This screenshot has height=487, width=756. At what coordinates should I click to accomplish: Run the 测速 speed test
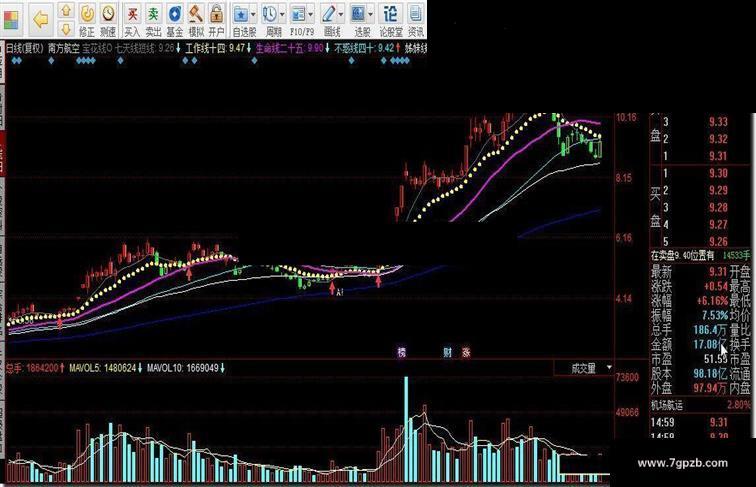(x=108, y=20)
